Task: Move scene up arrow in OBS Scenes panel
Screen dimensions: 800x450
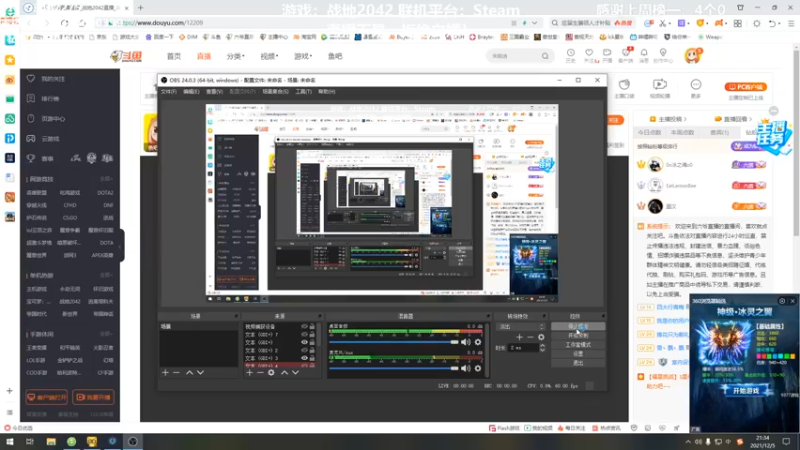Action: [x=189, y=372]
